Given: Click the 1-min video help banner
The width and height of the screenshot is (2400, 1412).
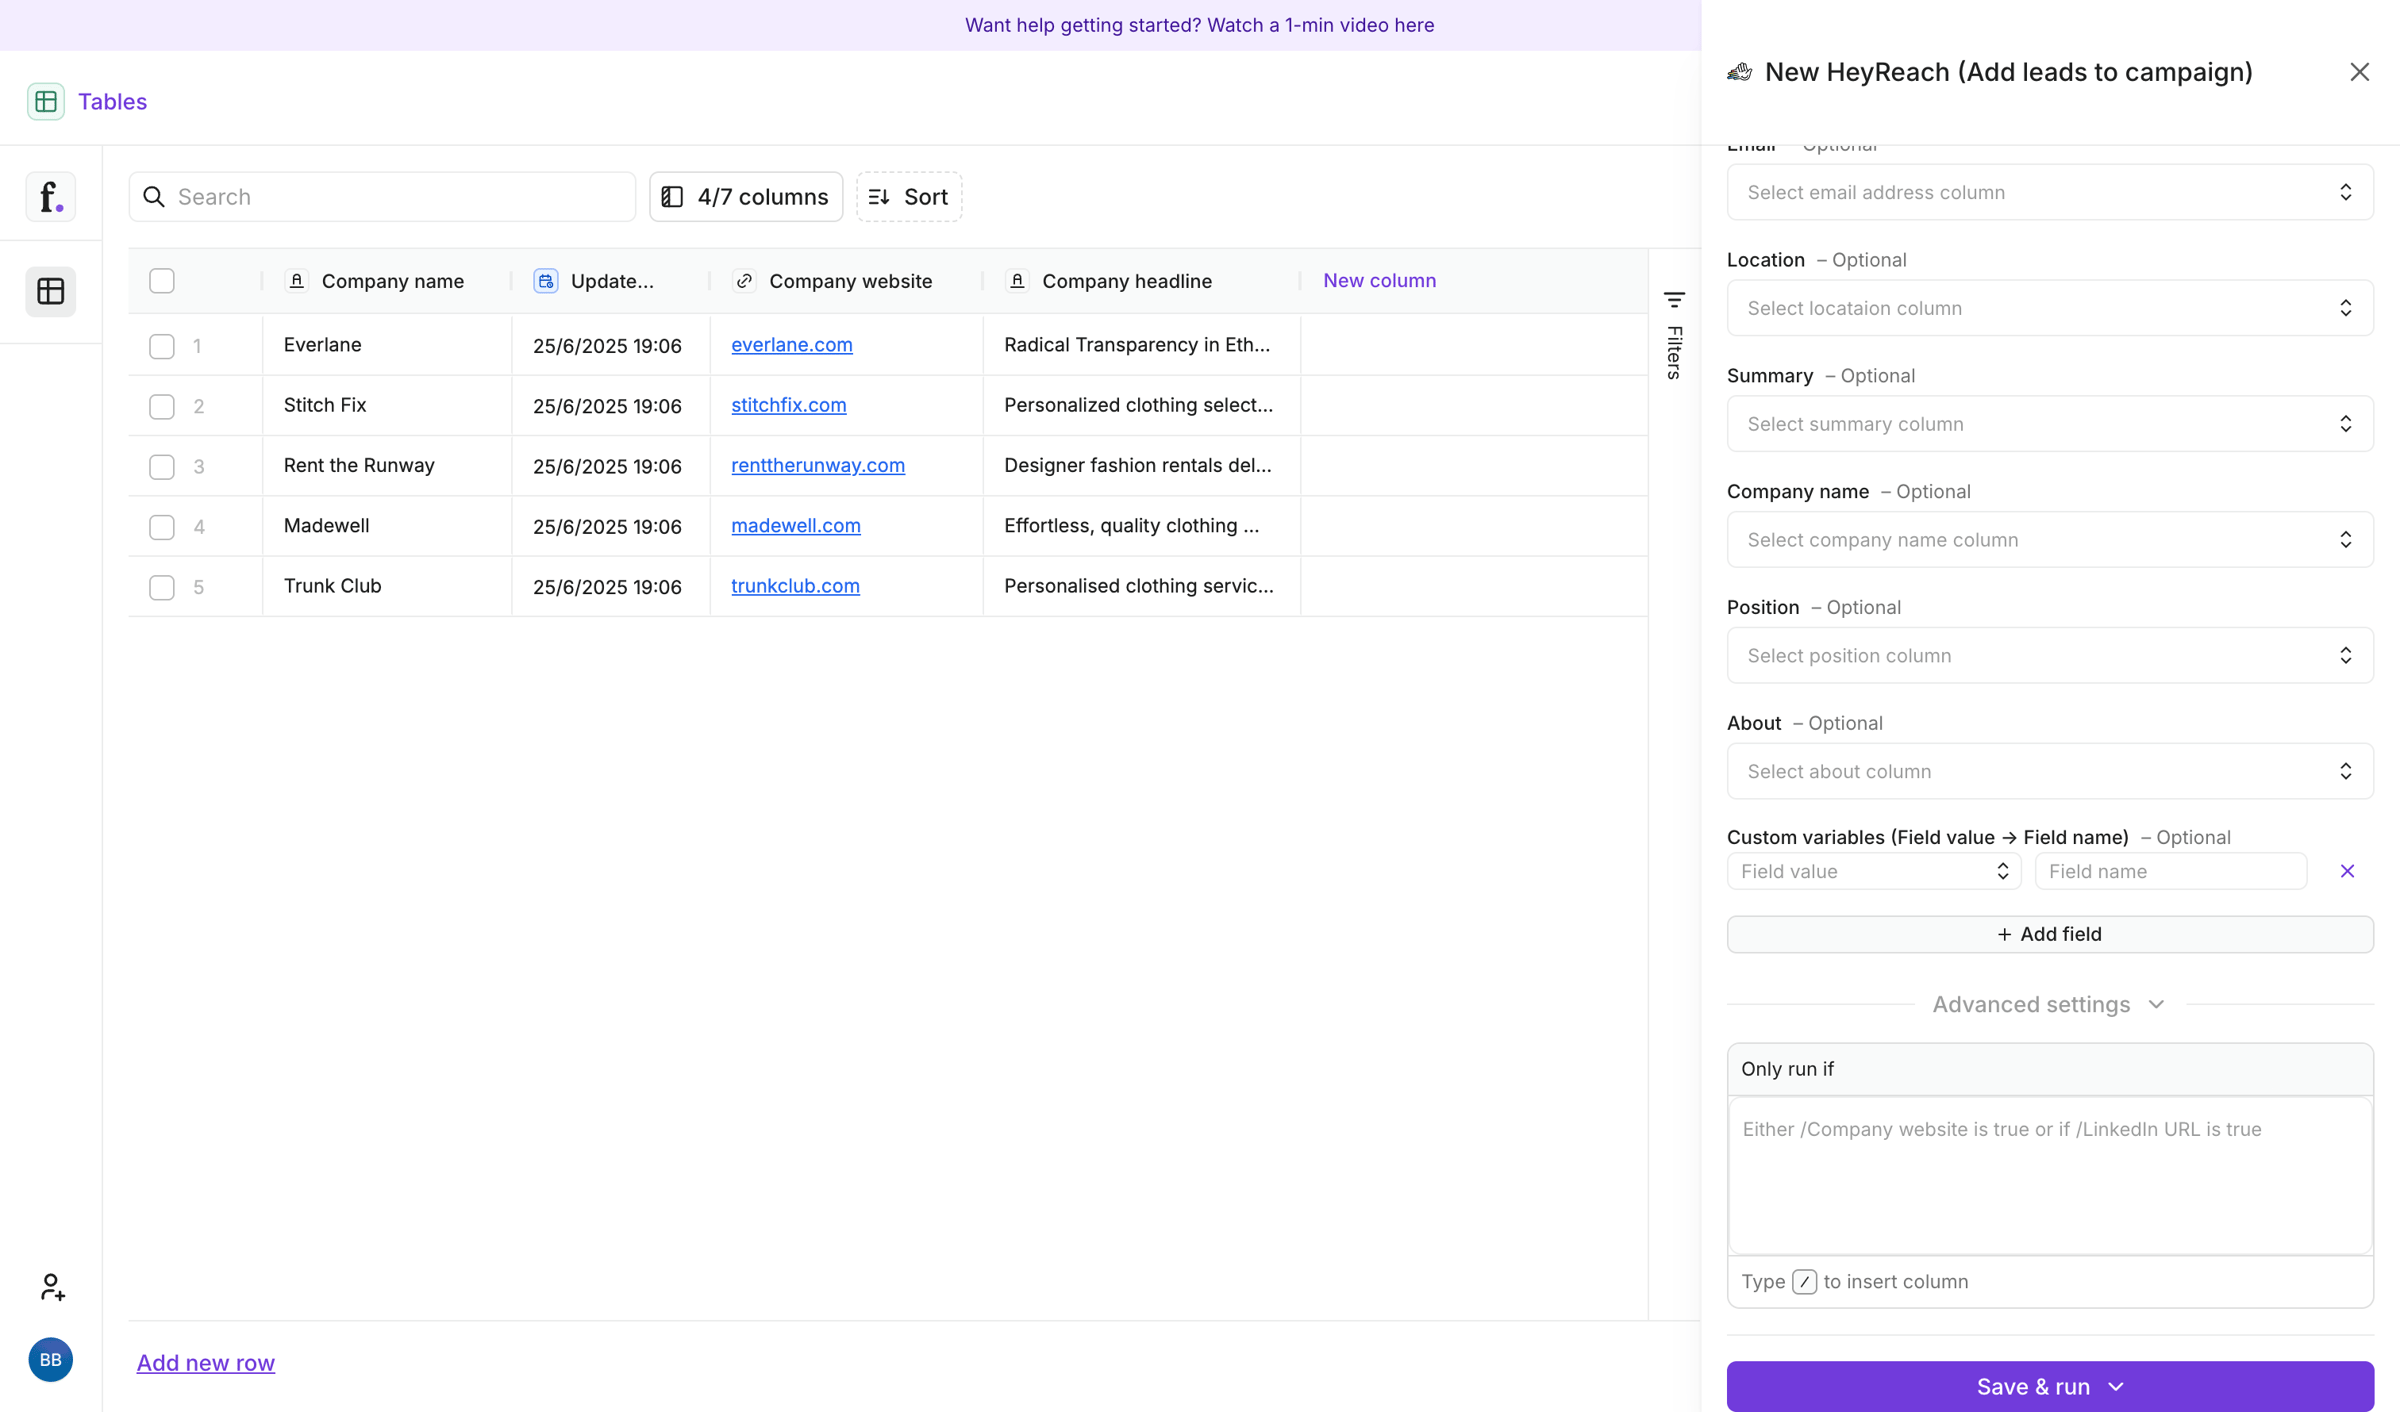Looking at the screenshot, I should tap(1199, 25).
